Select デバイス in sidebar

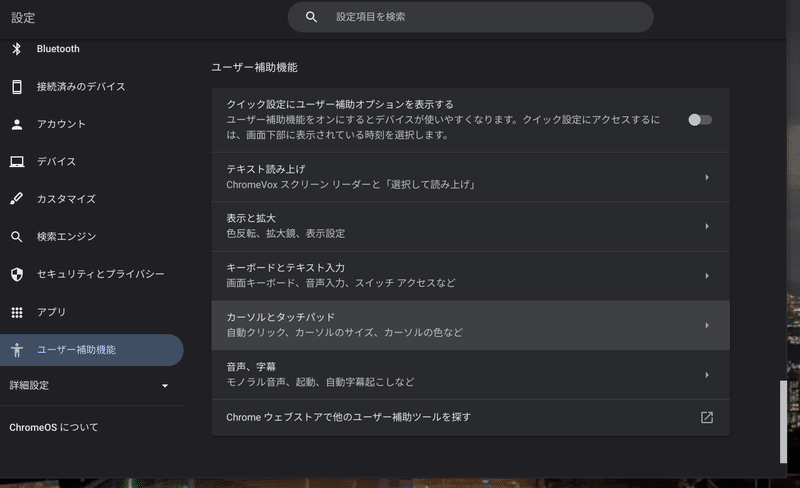tap(56, 162)
